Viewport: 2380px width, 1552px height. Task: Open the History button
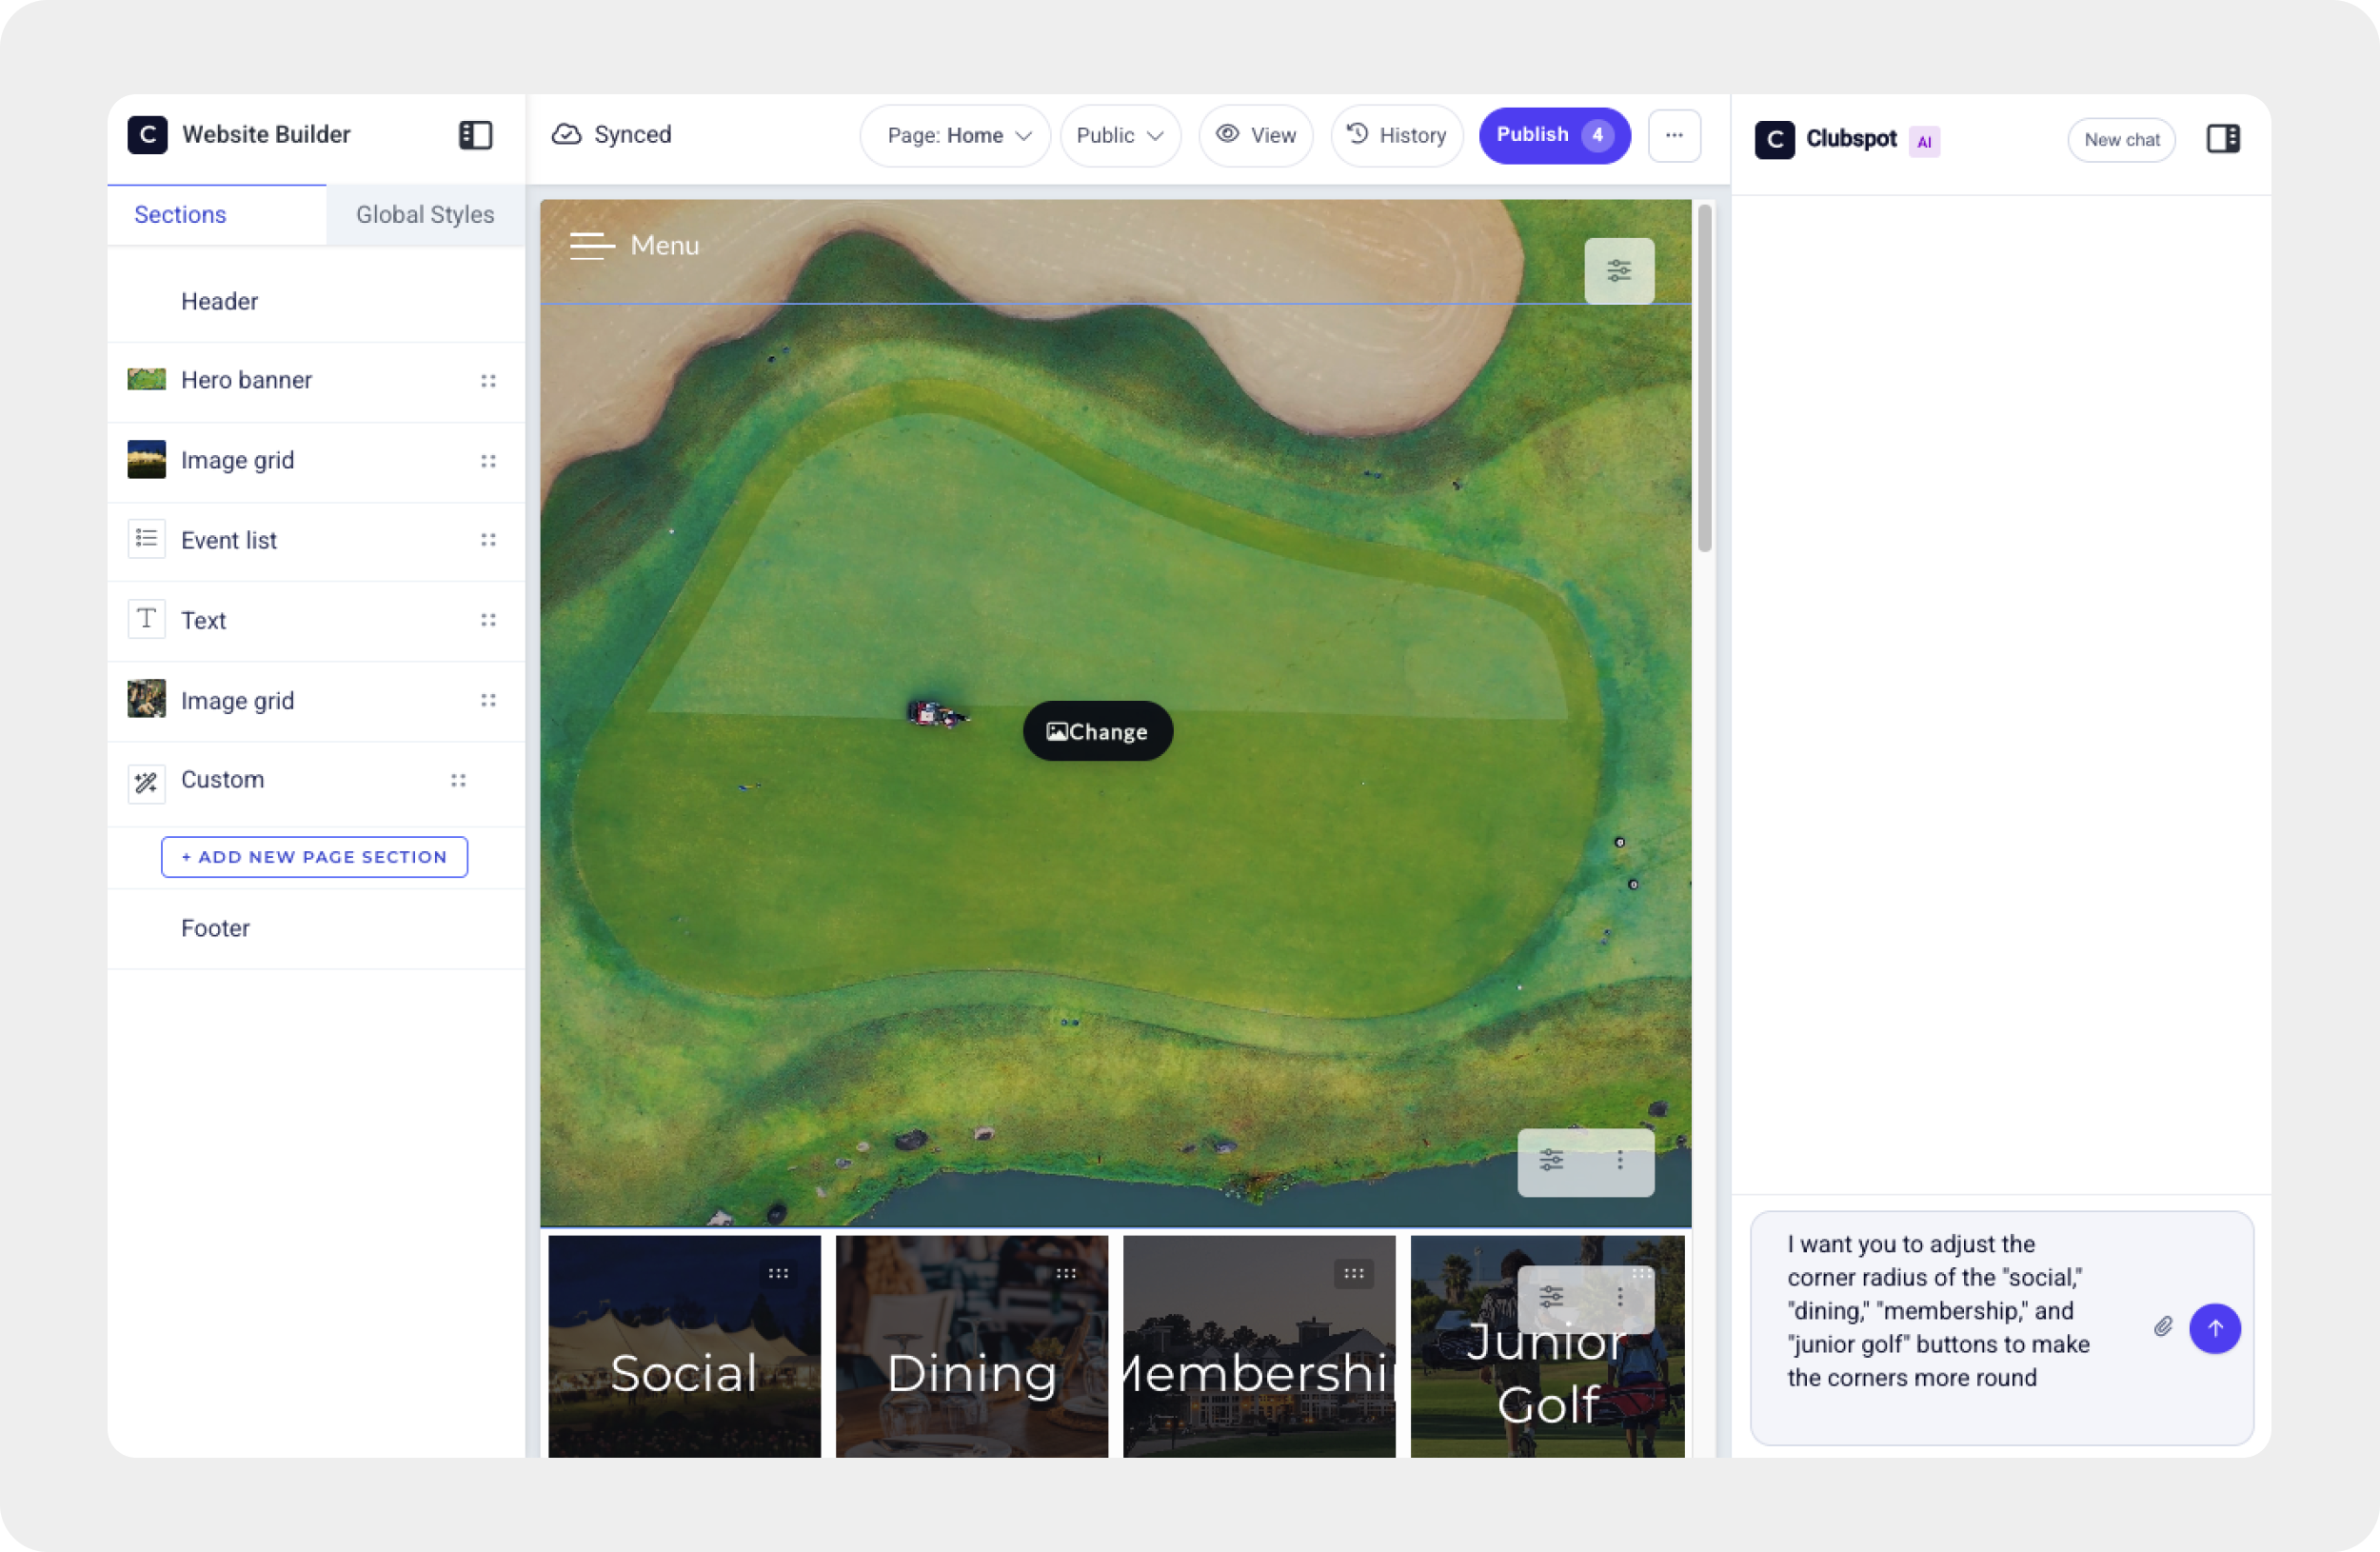click(x=1396, y=135)
